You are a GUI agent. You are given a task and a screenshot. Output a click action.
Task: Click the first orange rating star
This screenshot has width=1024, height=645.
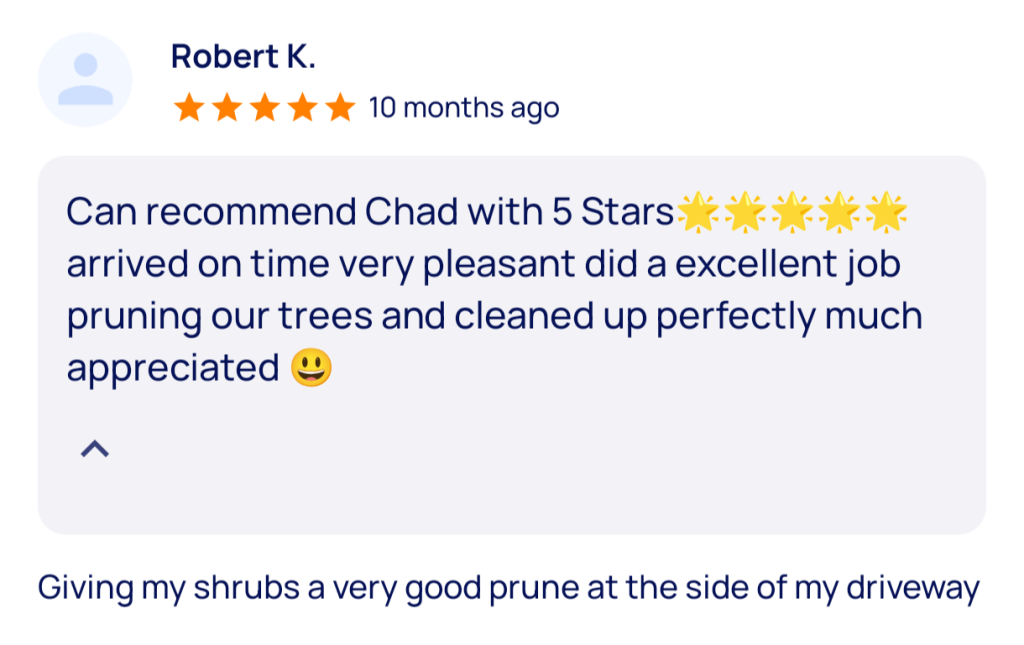[x=188, y=107]
